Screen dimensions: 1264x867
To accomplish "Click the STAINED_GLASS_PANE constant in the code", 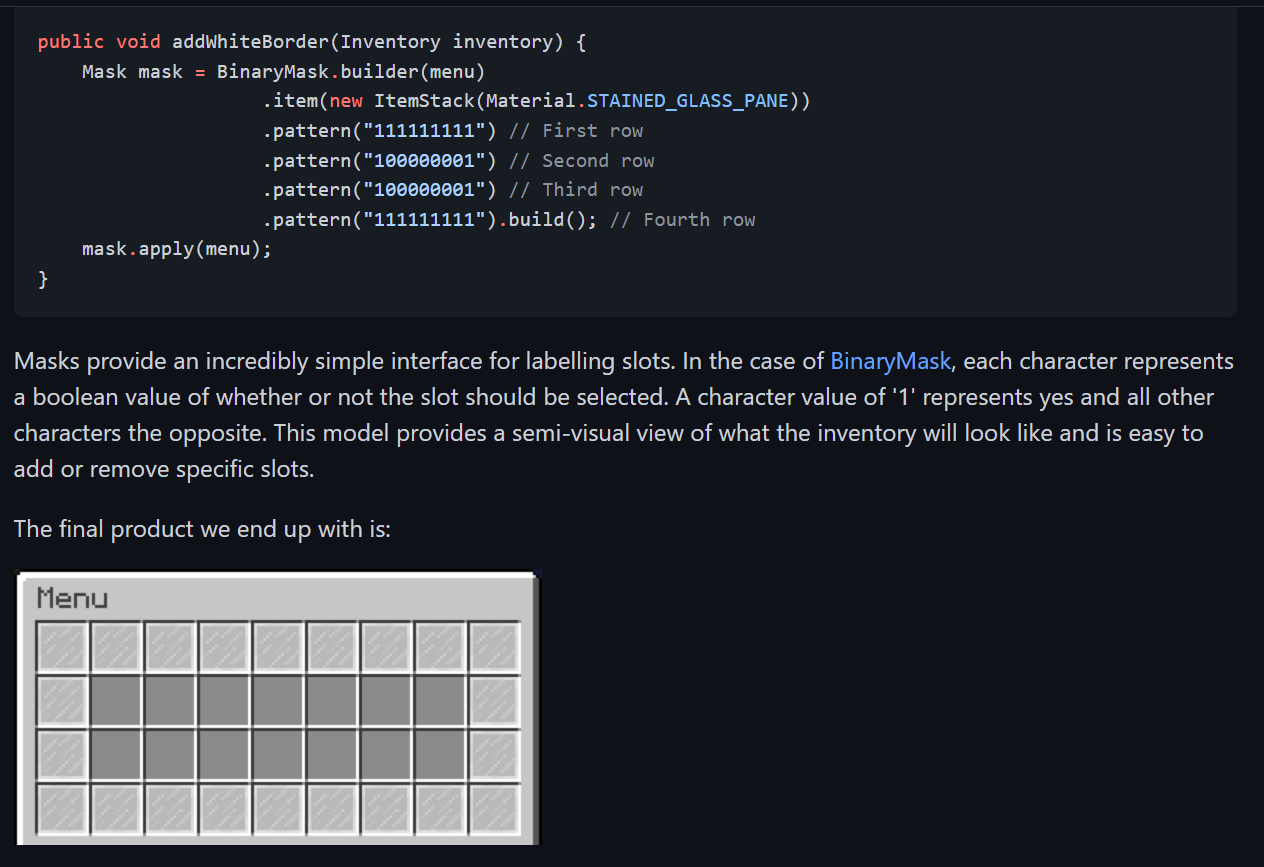I will 689,101.
